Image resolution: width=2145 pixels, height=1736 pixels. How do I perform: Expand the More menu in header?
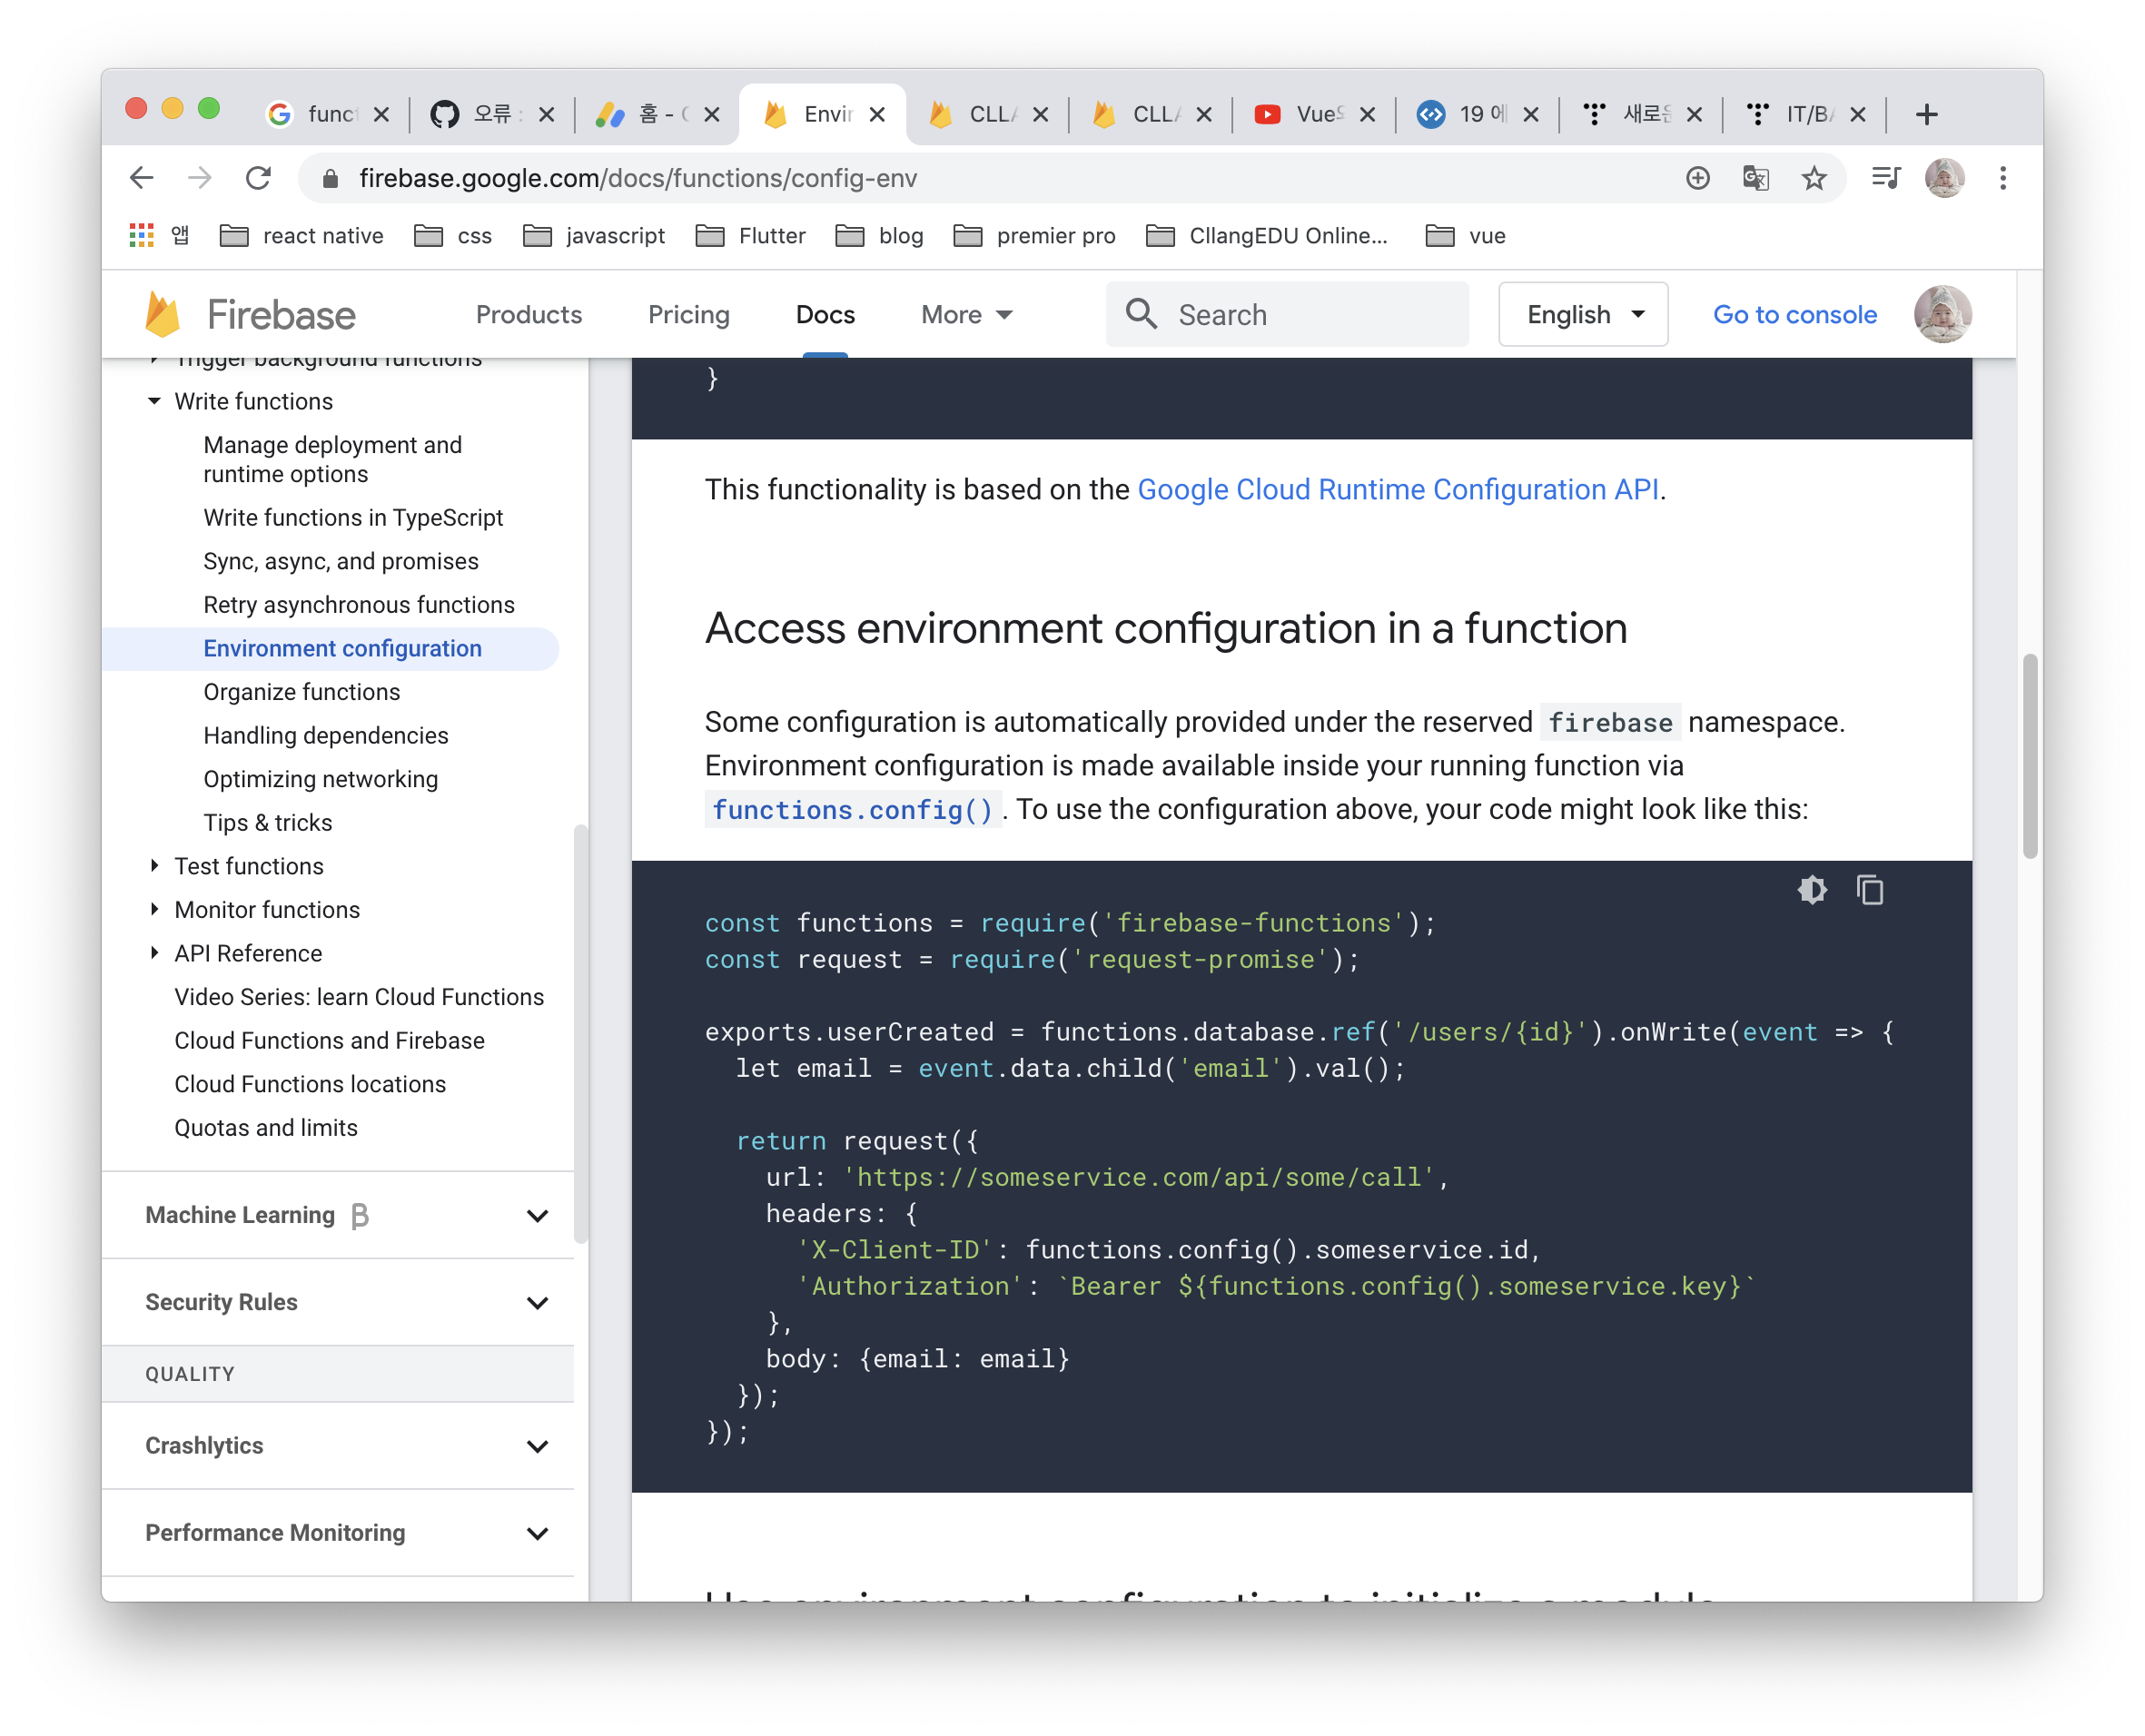point(966,314)
